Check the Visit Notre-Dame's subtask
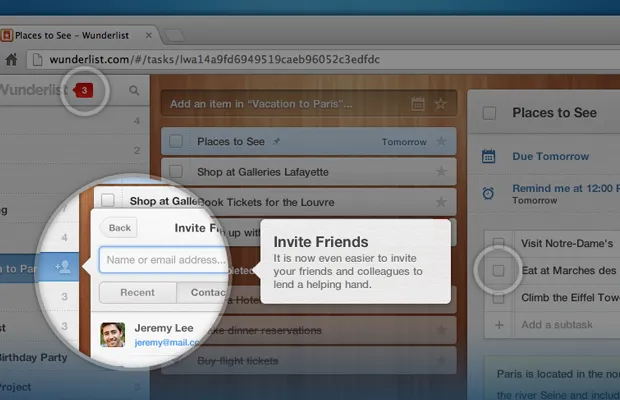Viewport: 620px width, 400px height. point(499,242)
